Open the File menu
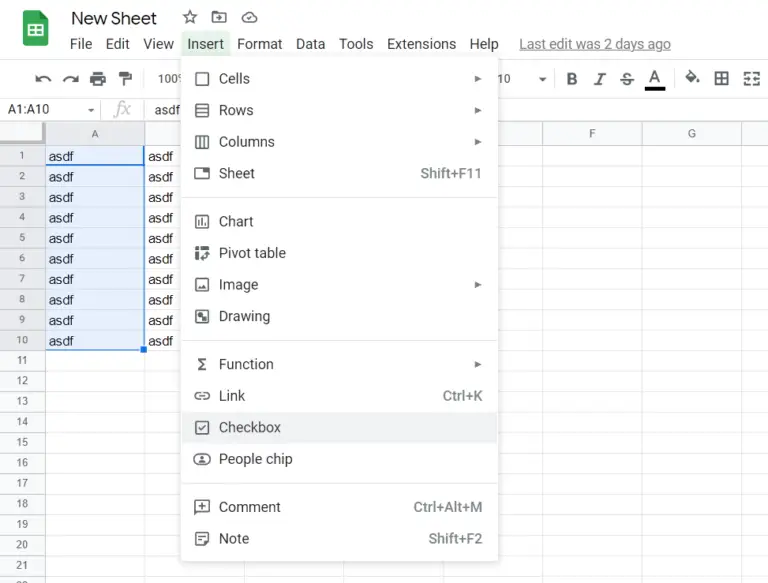The width and height of the screenshot is (768, 583). [81, 44]
